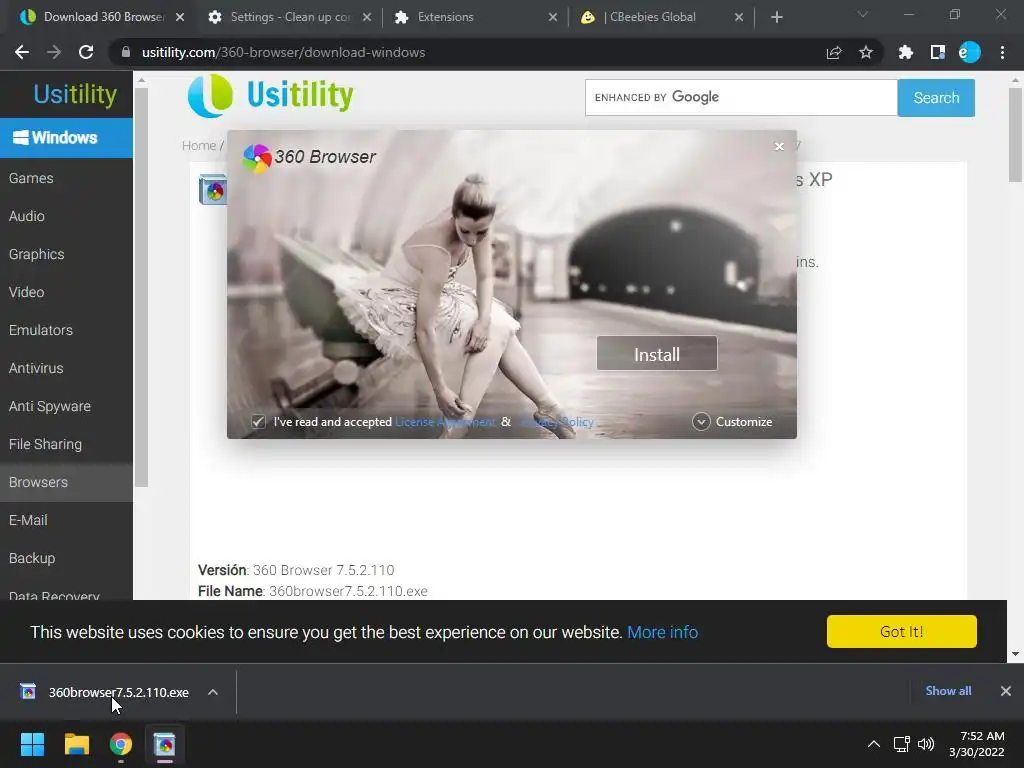
Task: Click the Google enhanced search field
Action: click(741, 97)
